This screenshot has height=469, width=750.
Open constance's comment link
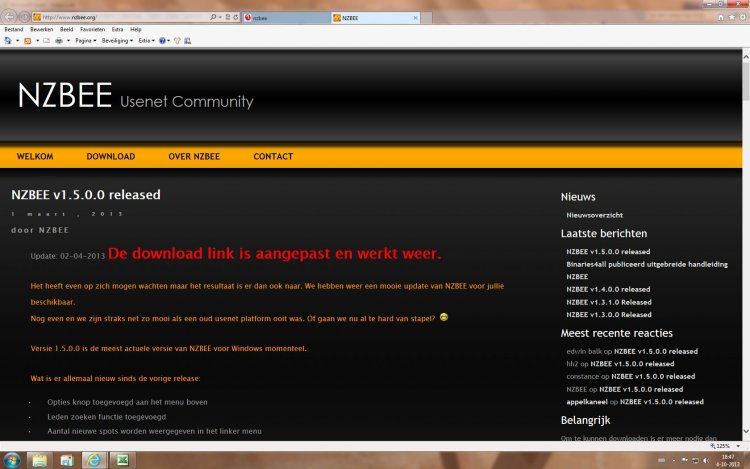pyautogui.click(x=653, y=376)
